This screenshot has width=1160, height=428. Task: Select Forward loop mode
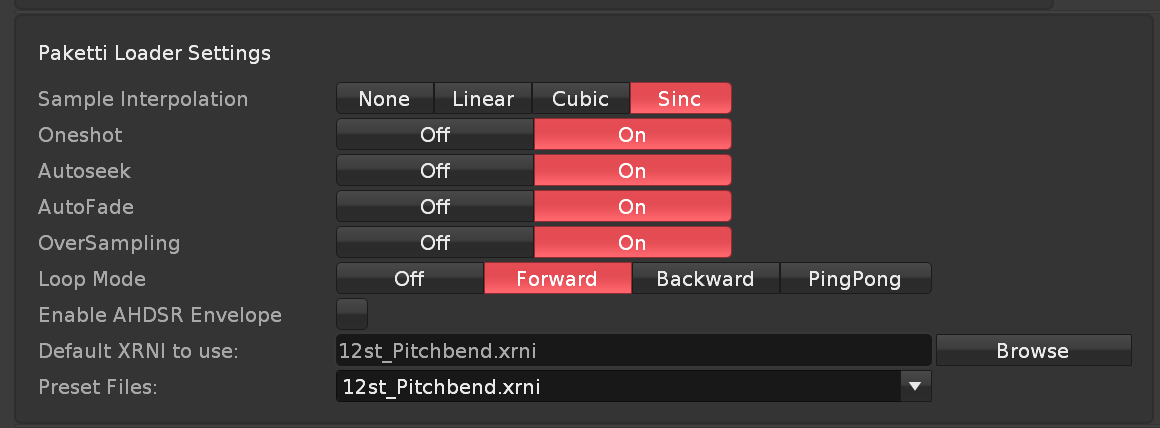557,279
